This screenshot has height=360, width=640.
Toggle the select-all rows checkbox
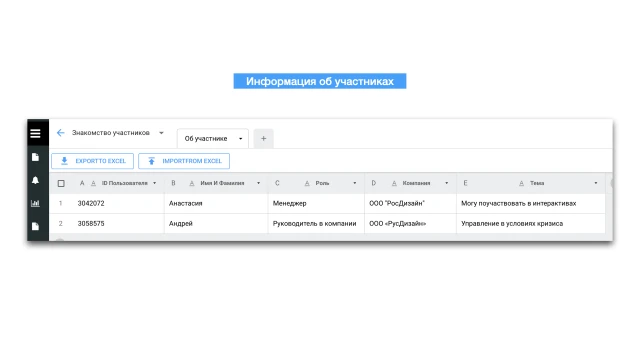(x=61, y=183)
